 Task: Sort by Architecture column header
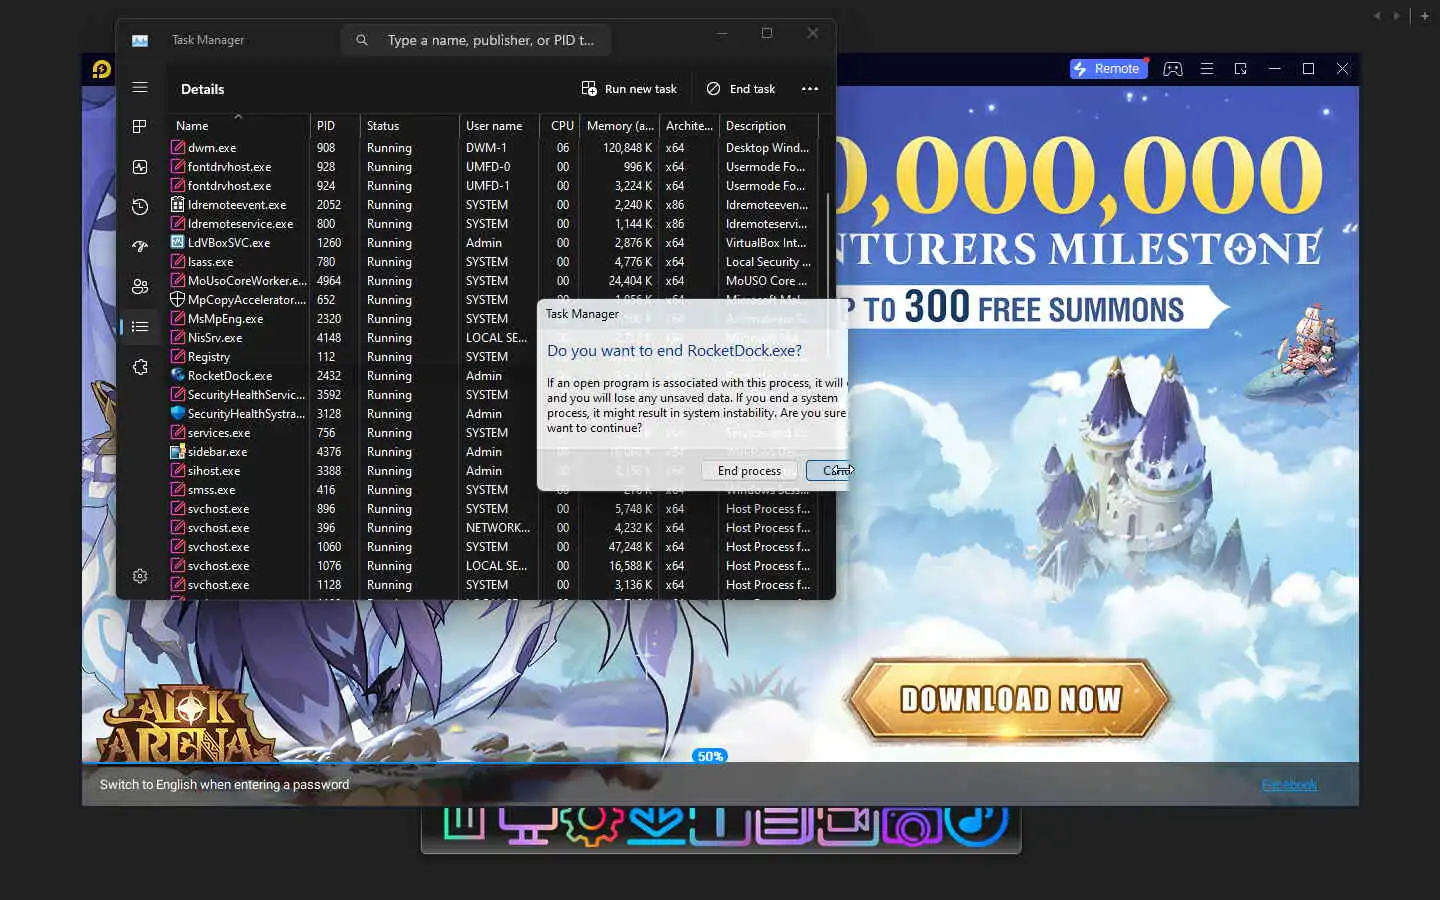click(689, 126)
